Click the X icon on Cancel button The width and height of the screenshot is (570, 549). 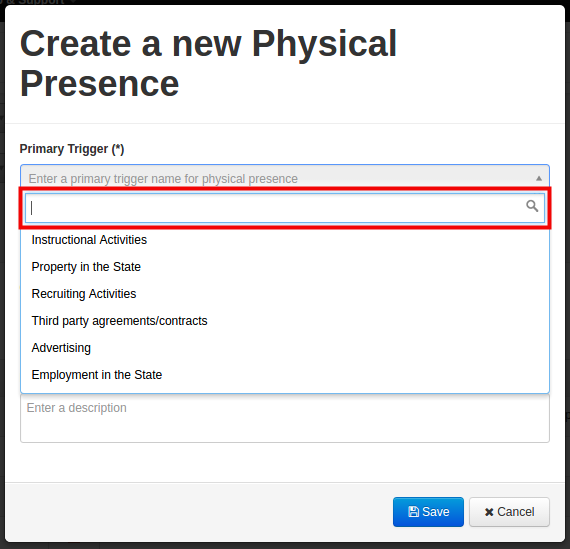tap(489, 512)
